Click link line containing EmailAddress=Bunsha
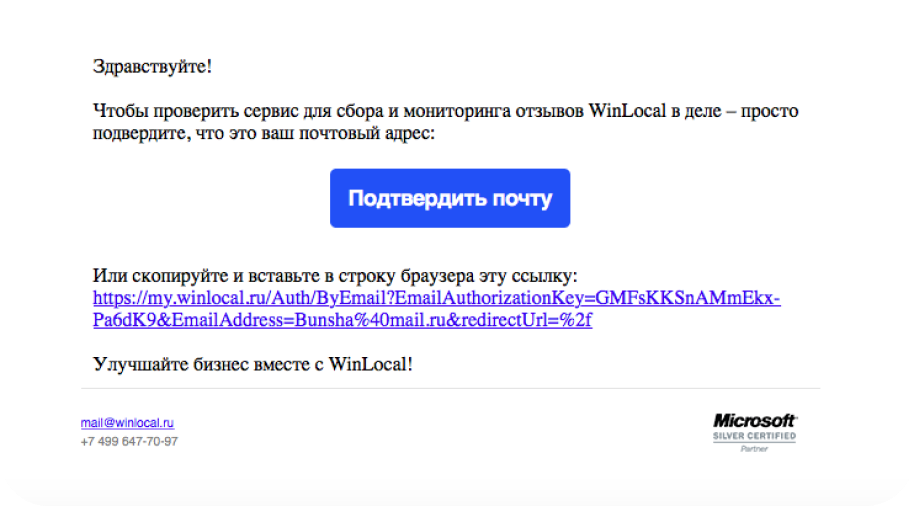Image resolution: width=914 pixels, height=506 pixels. tap(342, 321)
